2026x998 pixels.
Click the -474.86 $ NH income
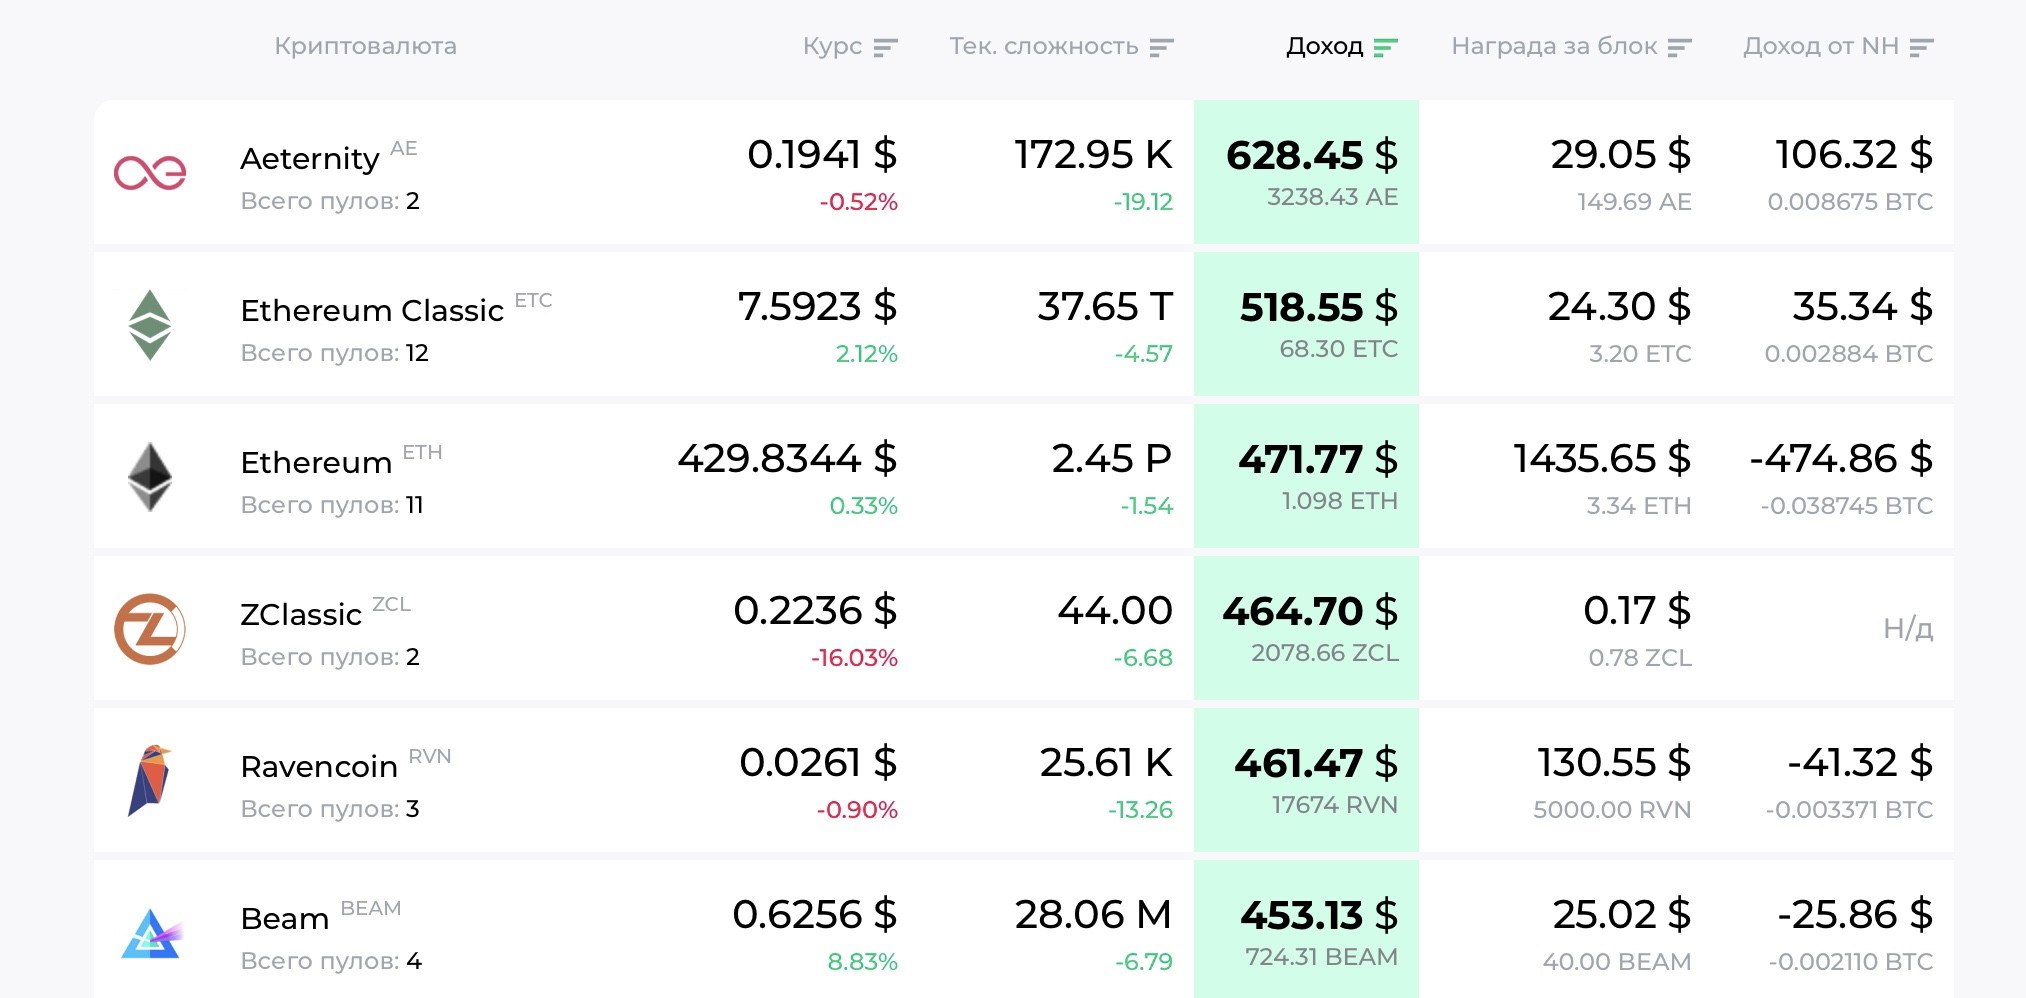1841,459
